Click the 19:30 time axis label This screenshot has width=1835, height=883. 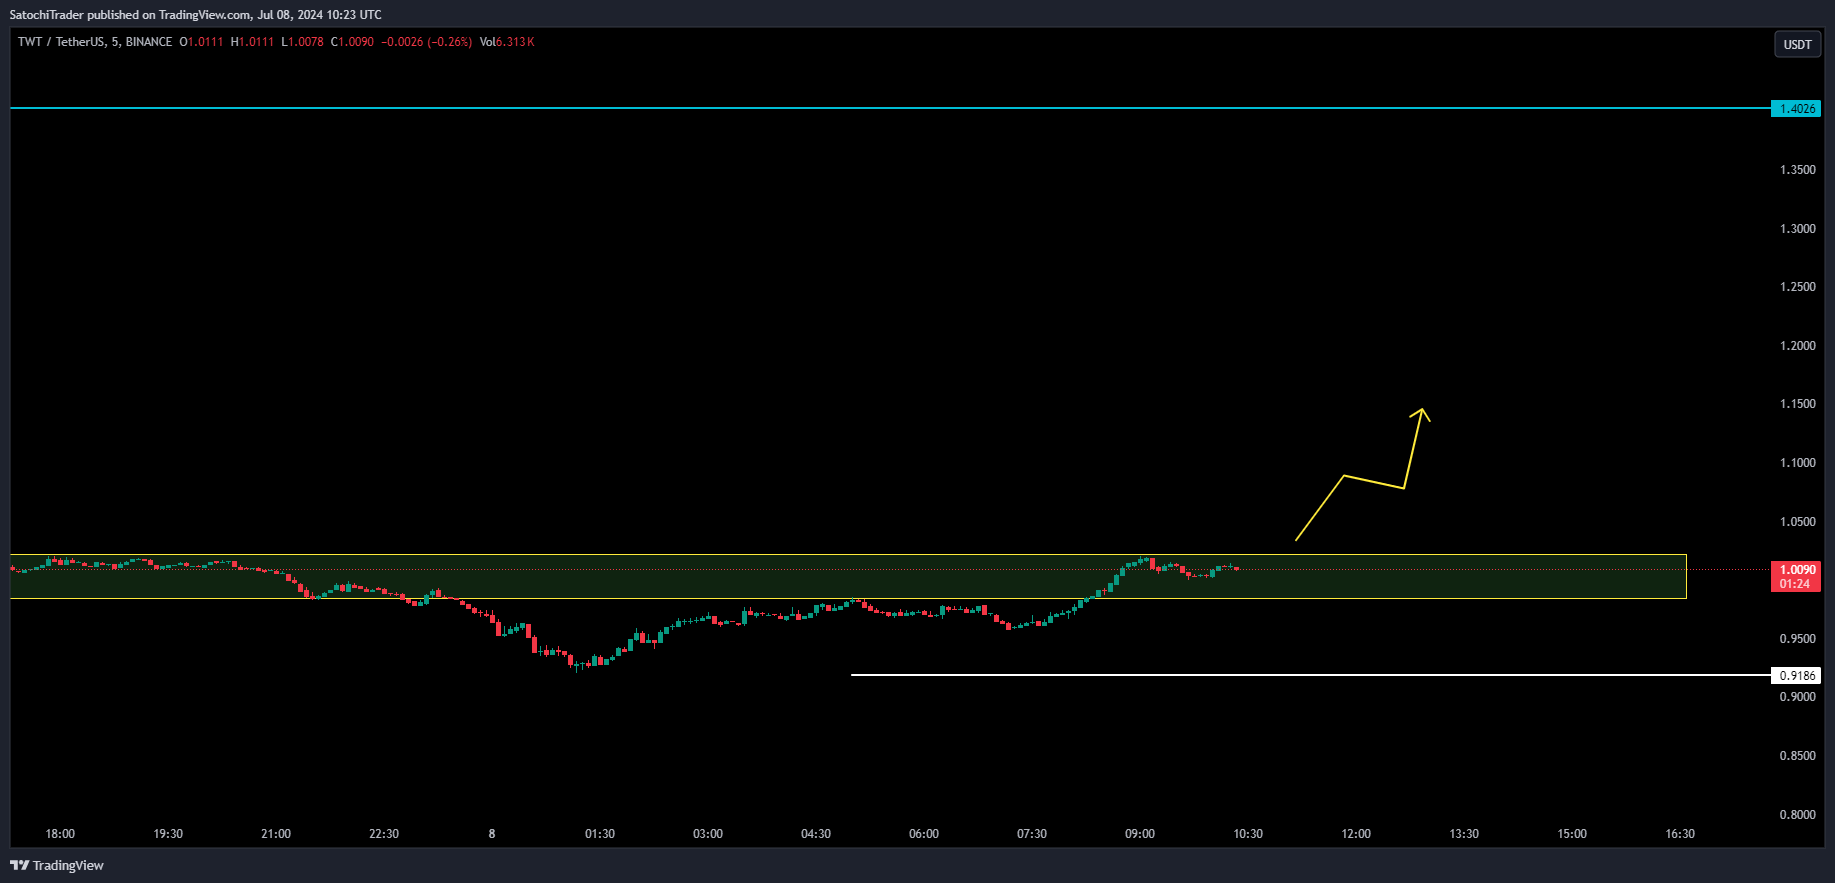(x=168, y=834)
